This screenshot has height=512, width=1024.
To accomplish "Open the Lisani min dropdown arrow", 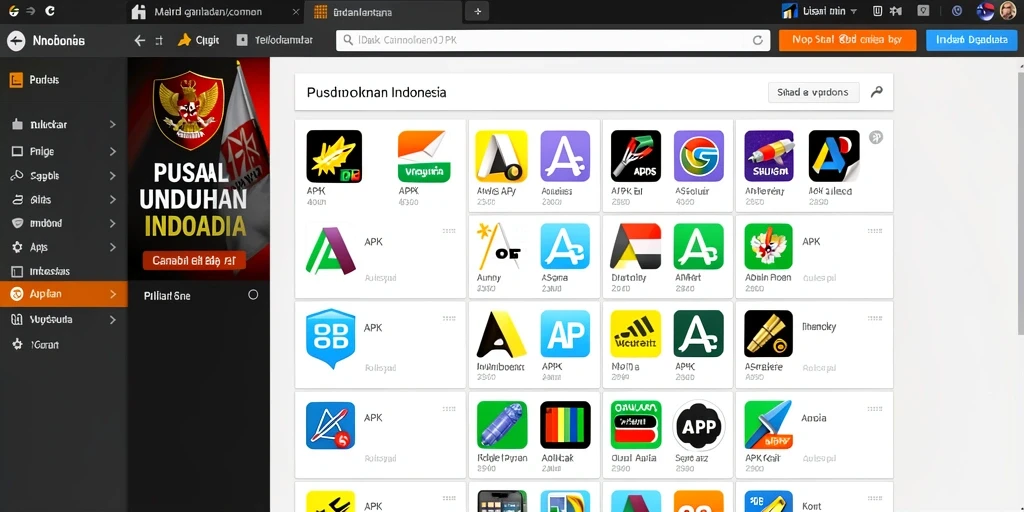I will [x=854, y=12].
